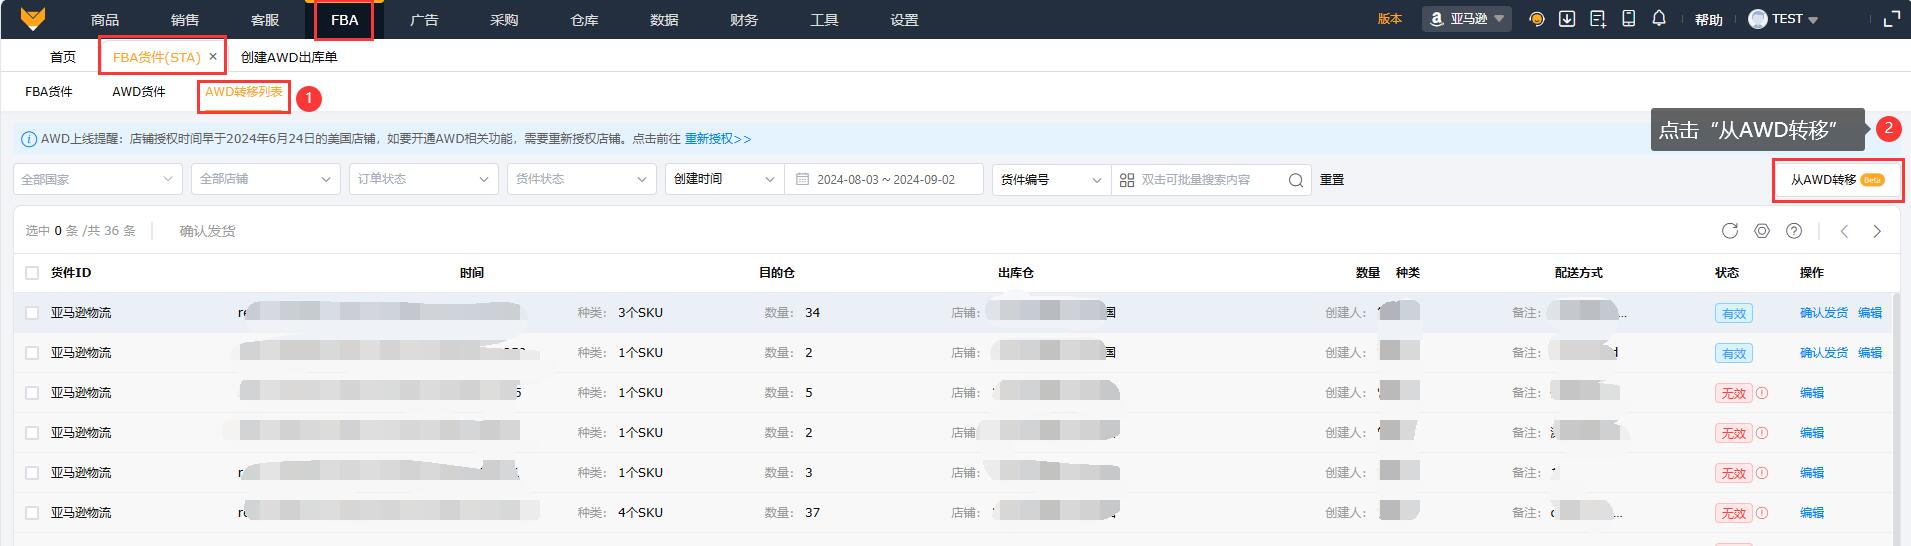Click 确认发货 in the 数量 34 row

pyautogui.click(x=1824, y=313)
